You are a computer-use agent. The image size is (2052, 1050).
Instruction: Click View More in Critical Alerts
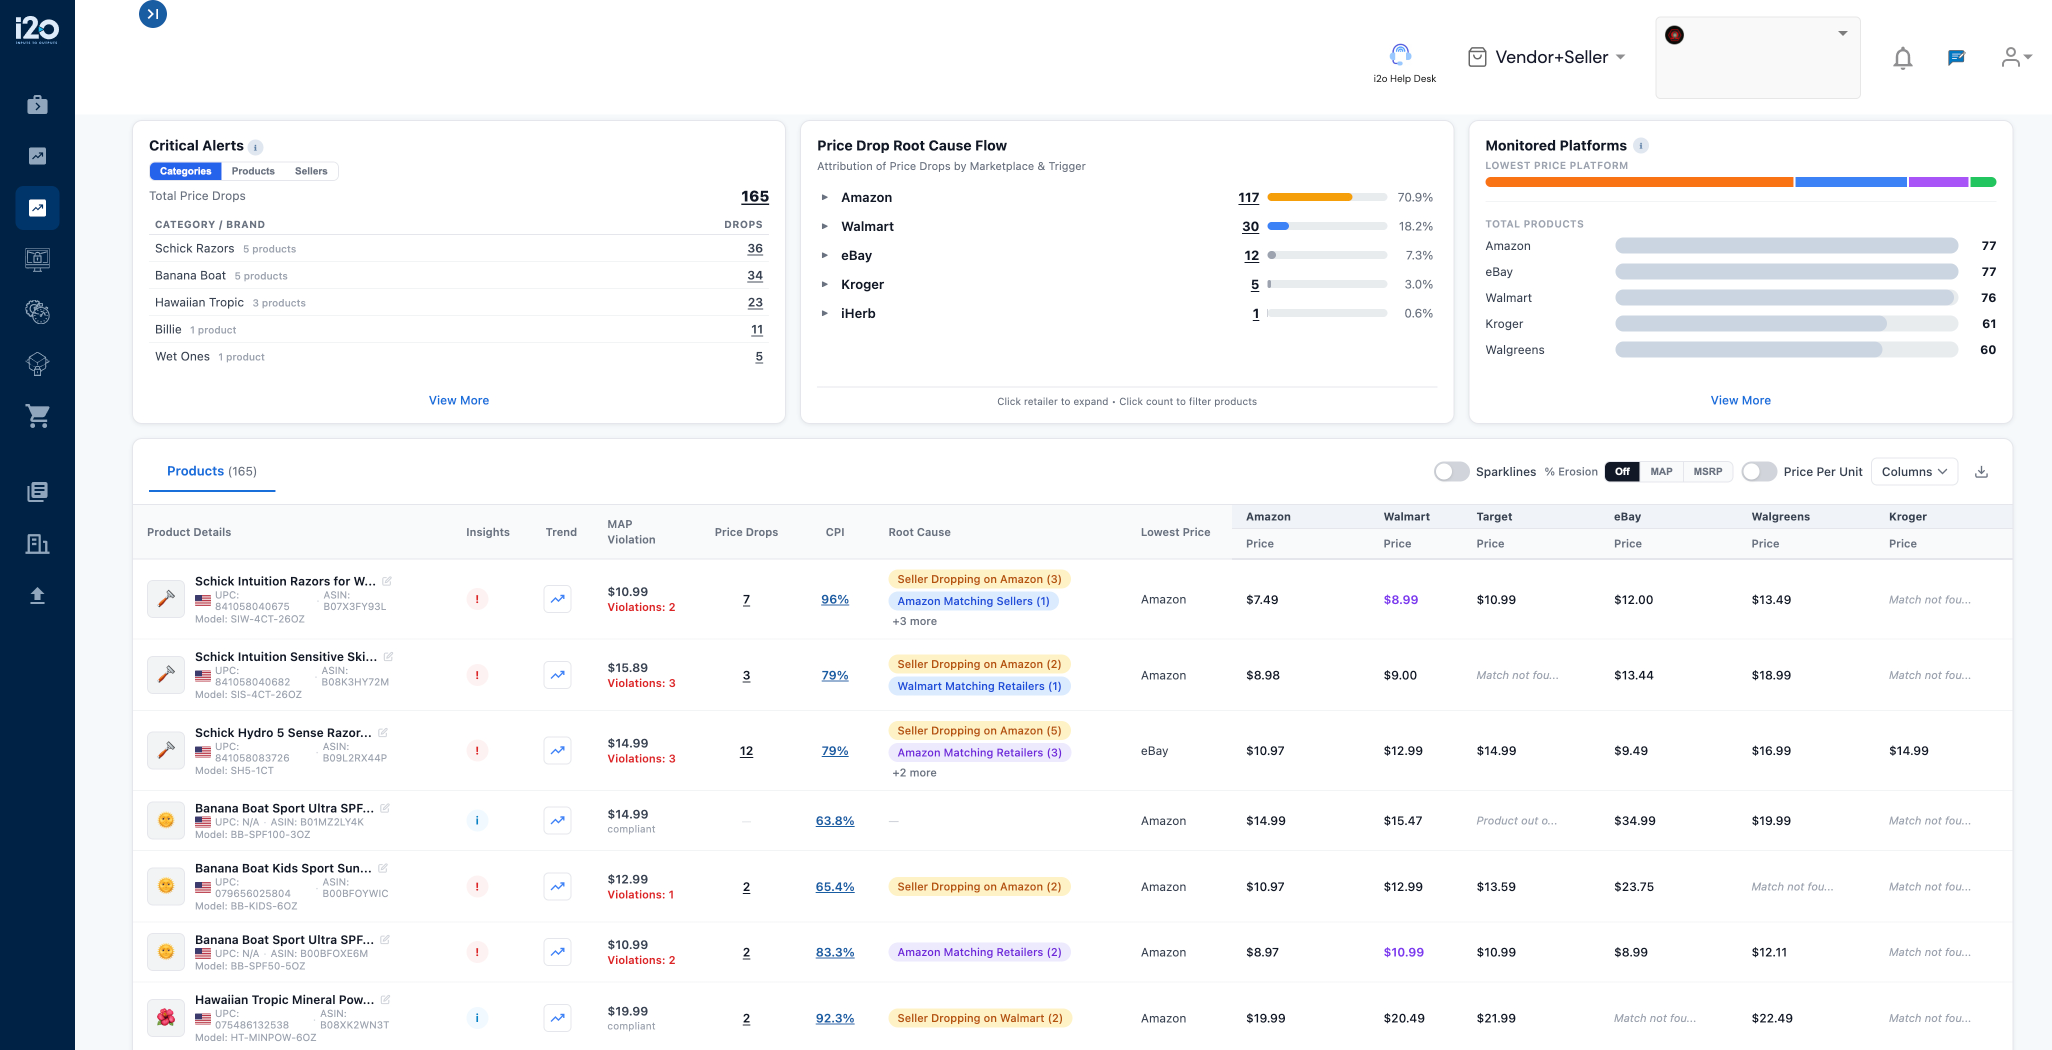(459, 400)
